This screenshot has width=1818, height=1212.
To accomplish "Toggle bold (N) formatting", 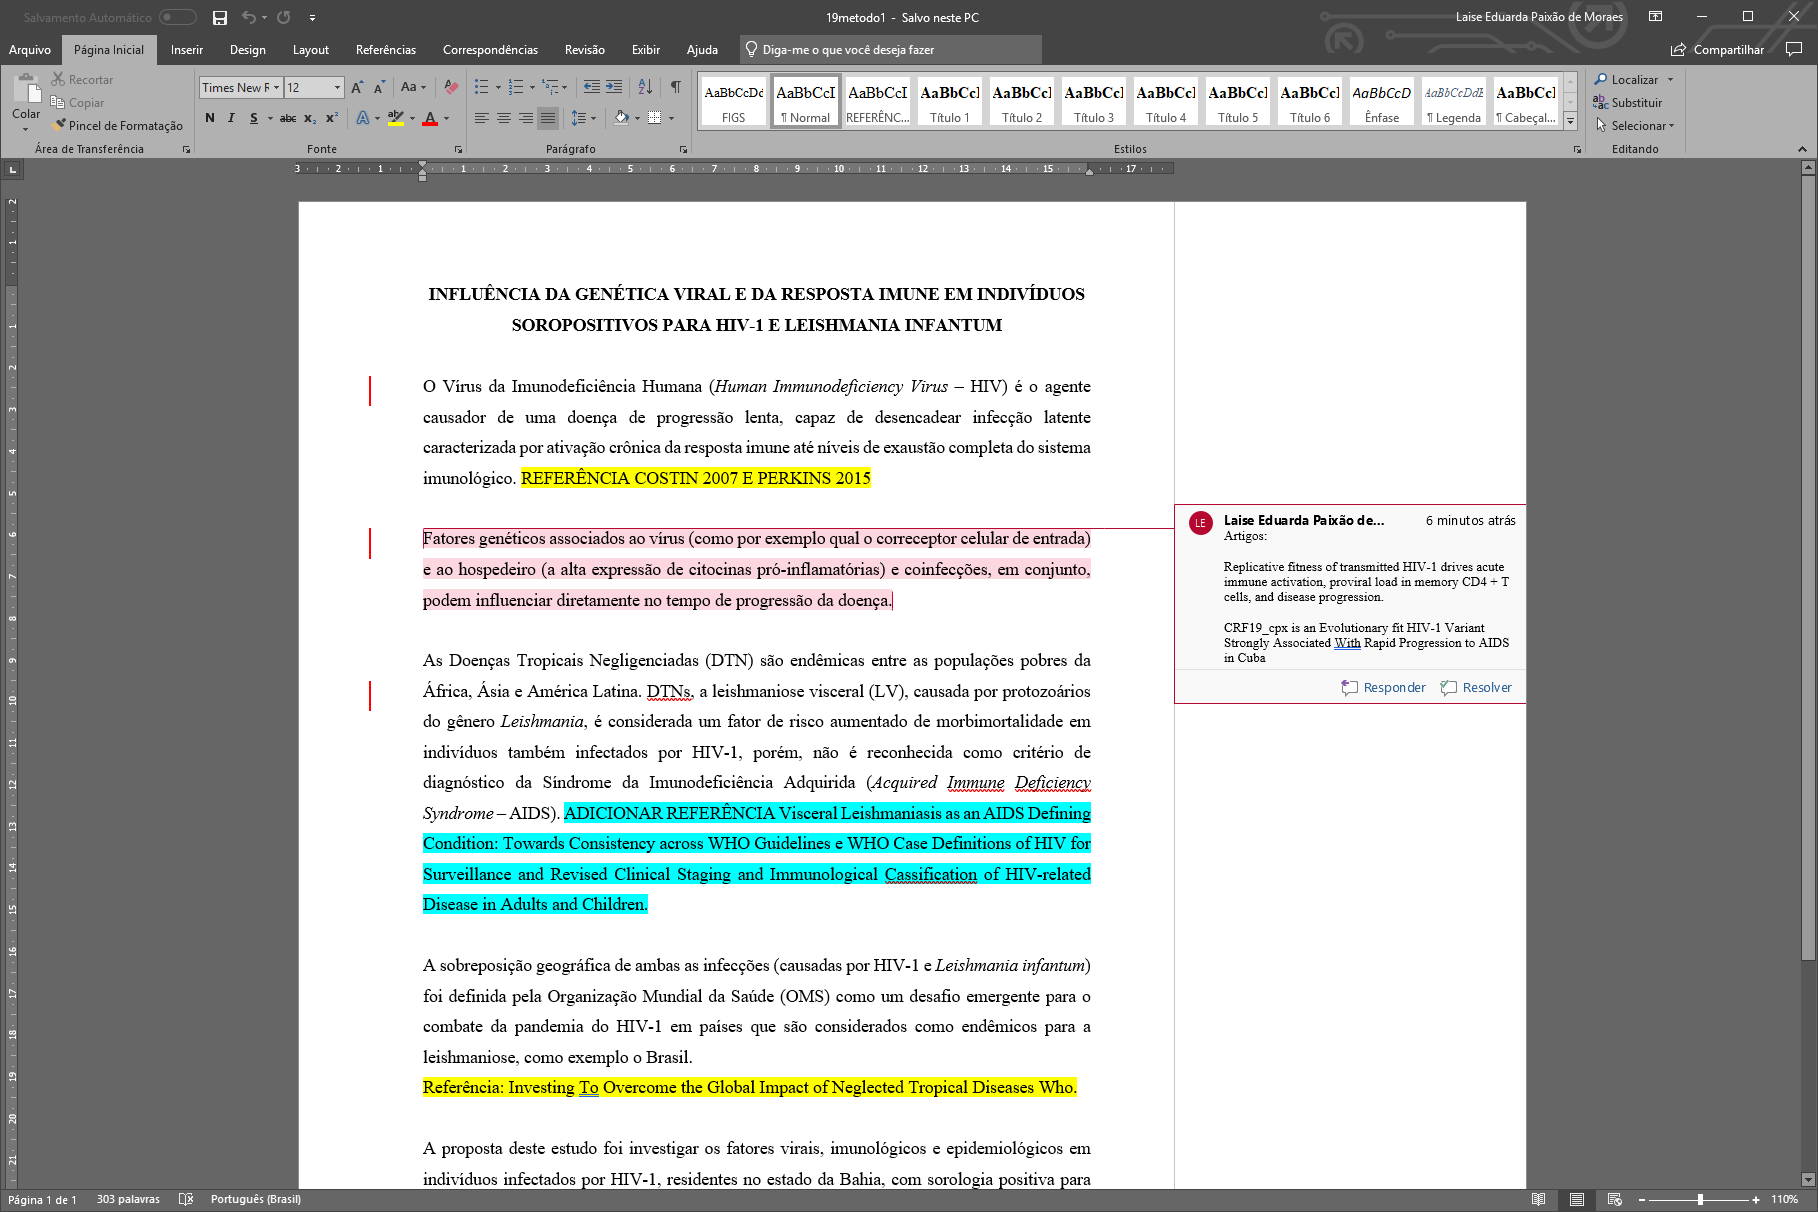I will pyautogui.click(x=210, y=118).
